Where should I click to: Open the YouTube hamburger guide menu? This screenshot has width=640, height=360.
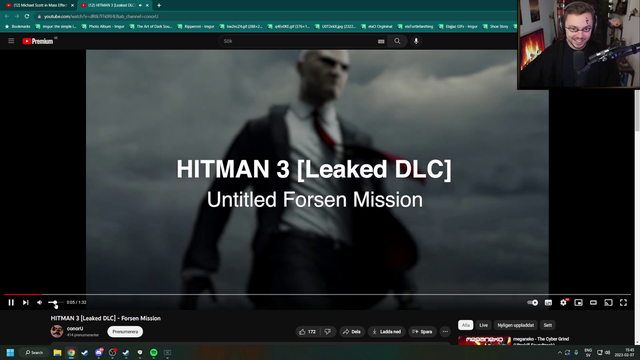tap(11, 41)
